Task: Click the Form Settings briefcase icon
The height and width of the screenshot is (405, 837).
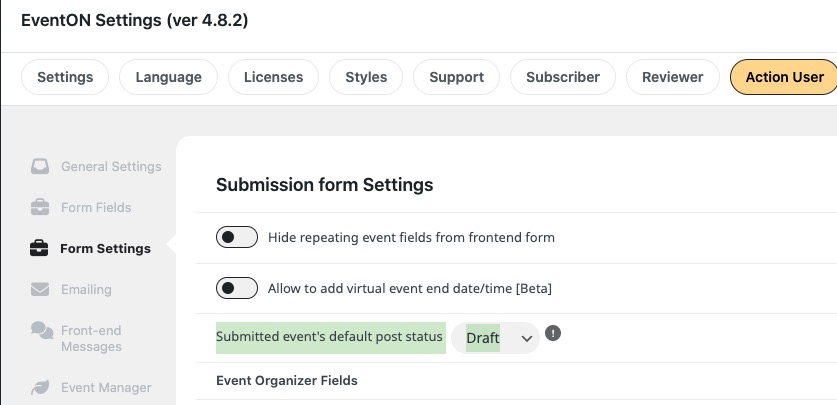Action: coord(39,249)
